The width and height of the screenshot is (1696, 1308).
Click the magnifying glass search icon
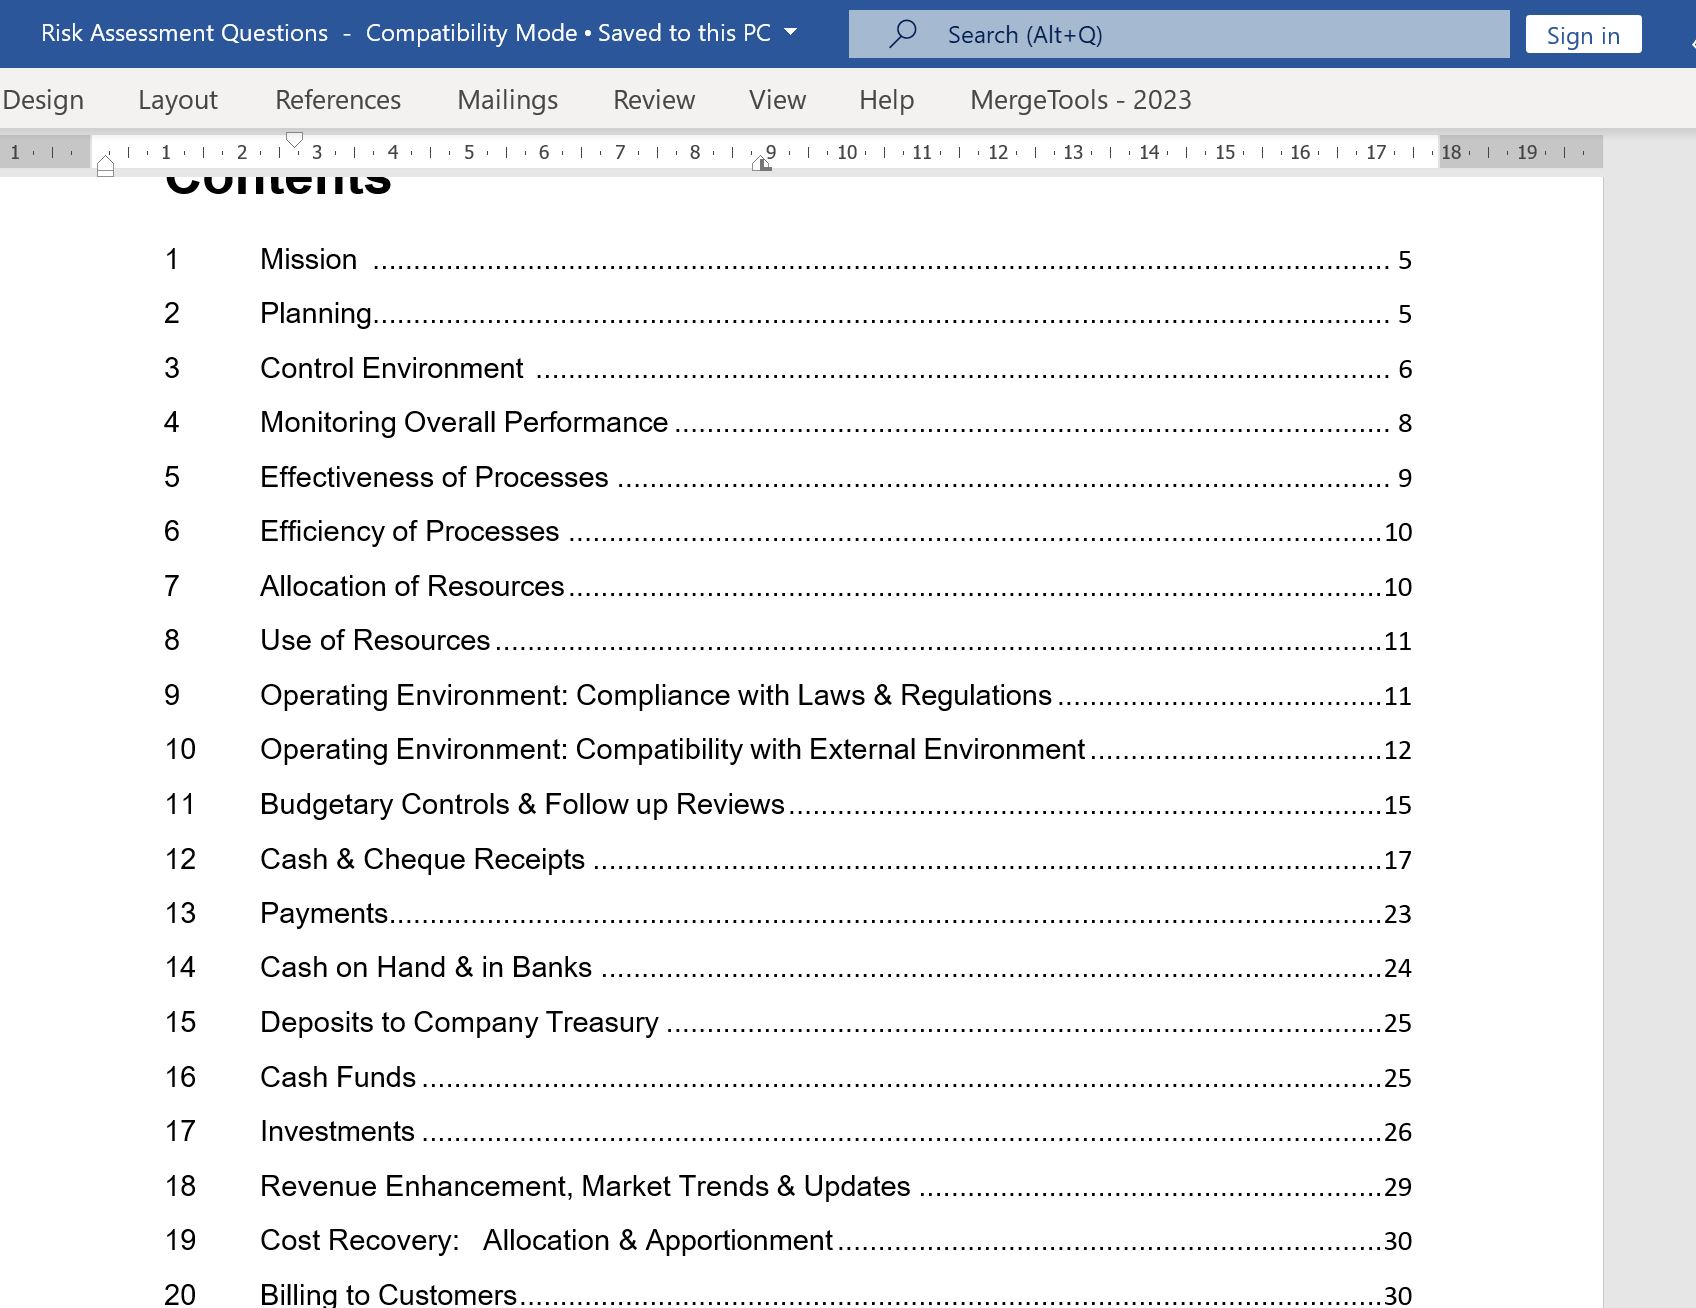[902, 34]
